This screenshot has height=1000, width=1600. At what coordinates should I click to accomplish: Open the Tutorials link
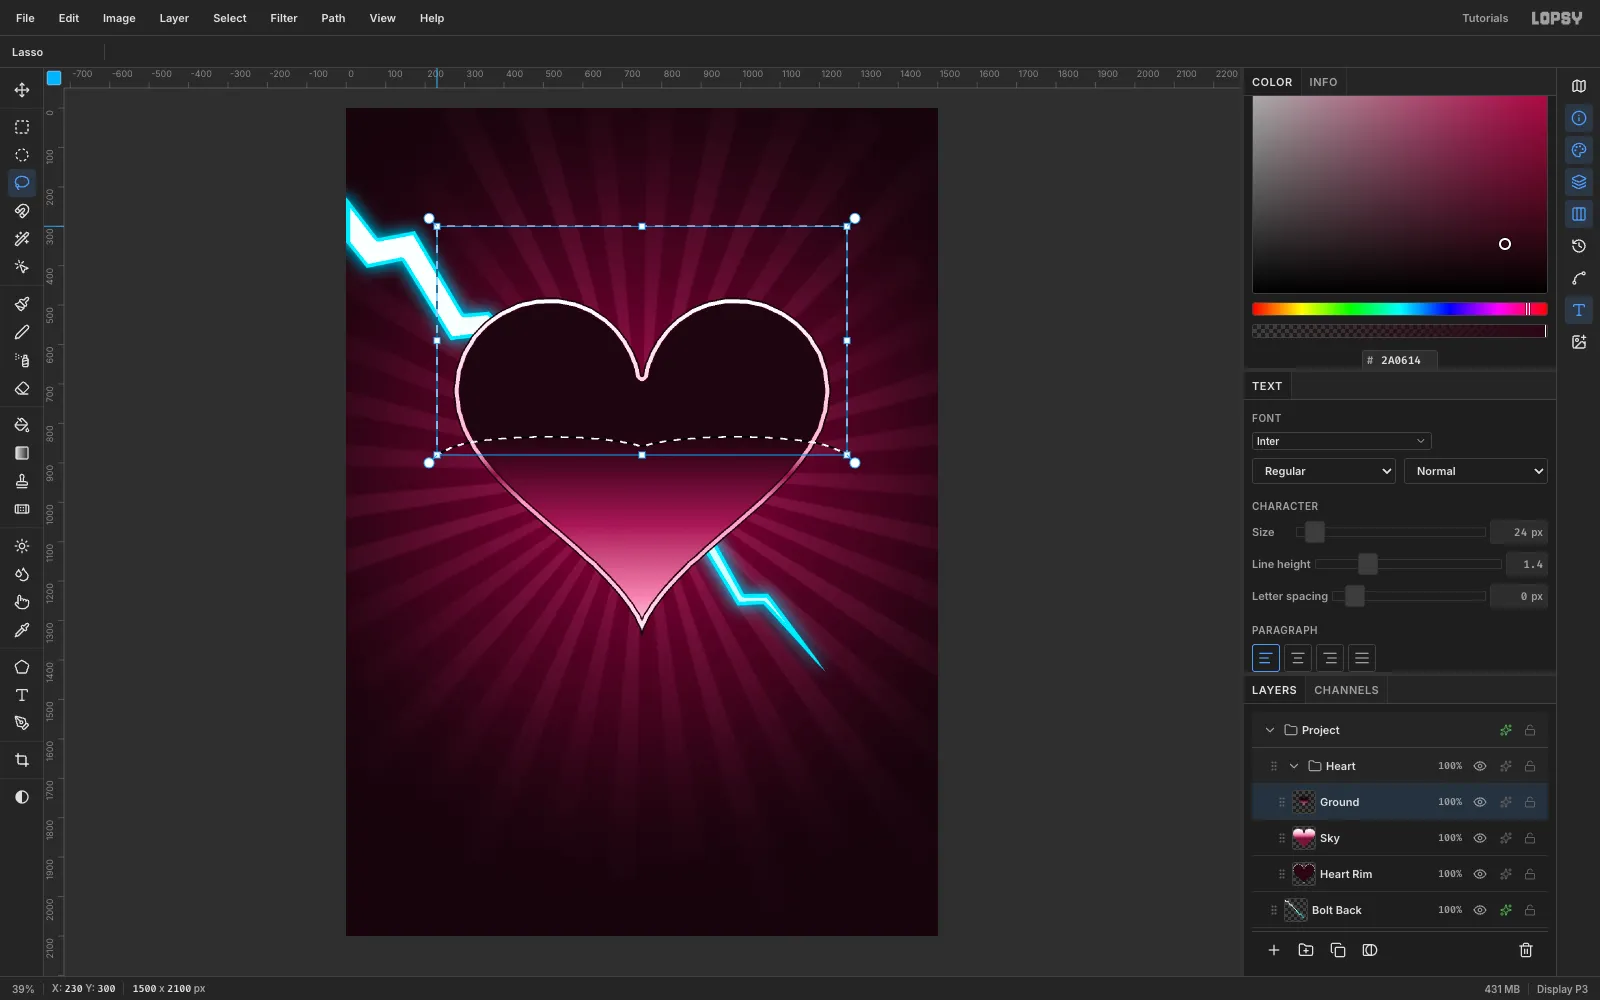tap(1485, 18)
